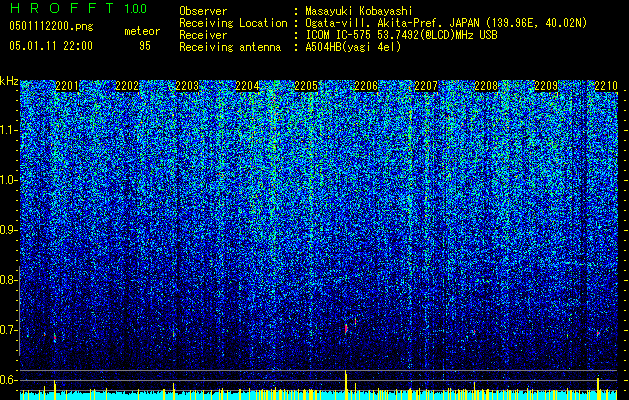The height and width of the screenshot is (400, 629).
Task: Click the meteor echo below 2201
Action: 55,337
